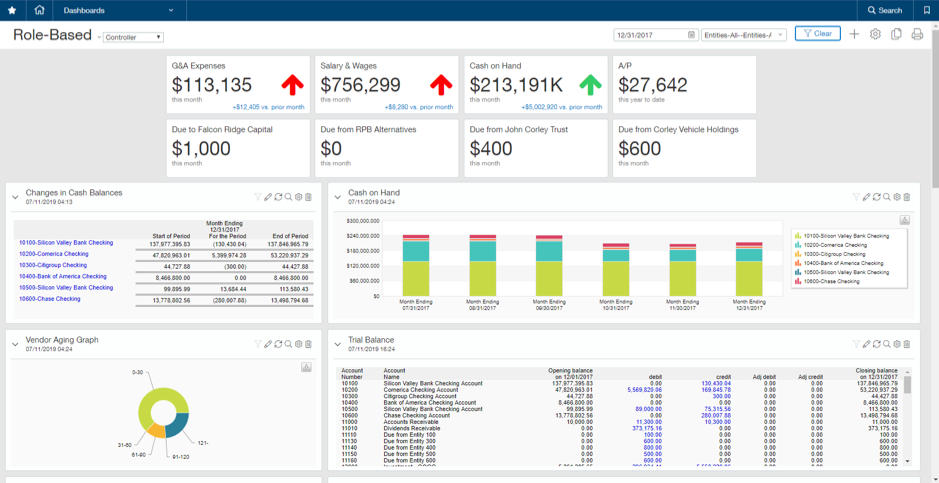The image size is (939, 483).
Task: Open the Controller role dropdown
Action: tap(133, 37)
